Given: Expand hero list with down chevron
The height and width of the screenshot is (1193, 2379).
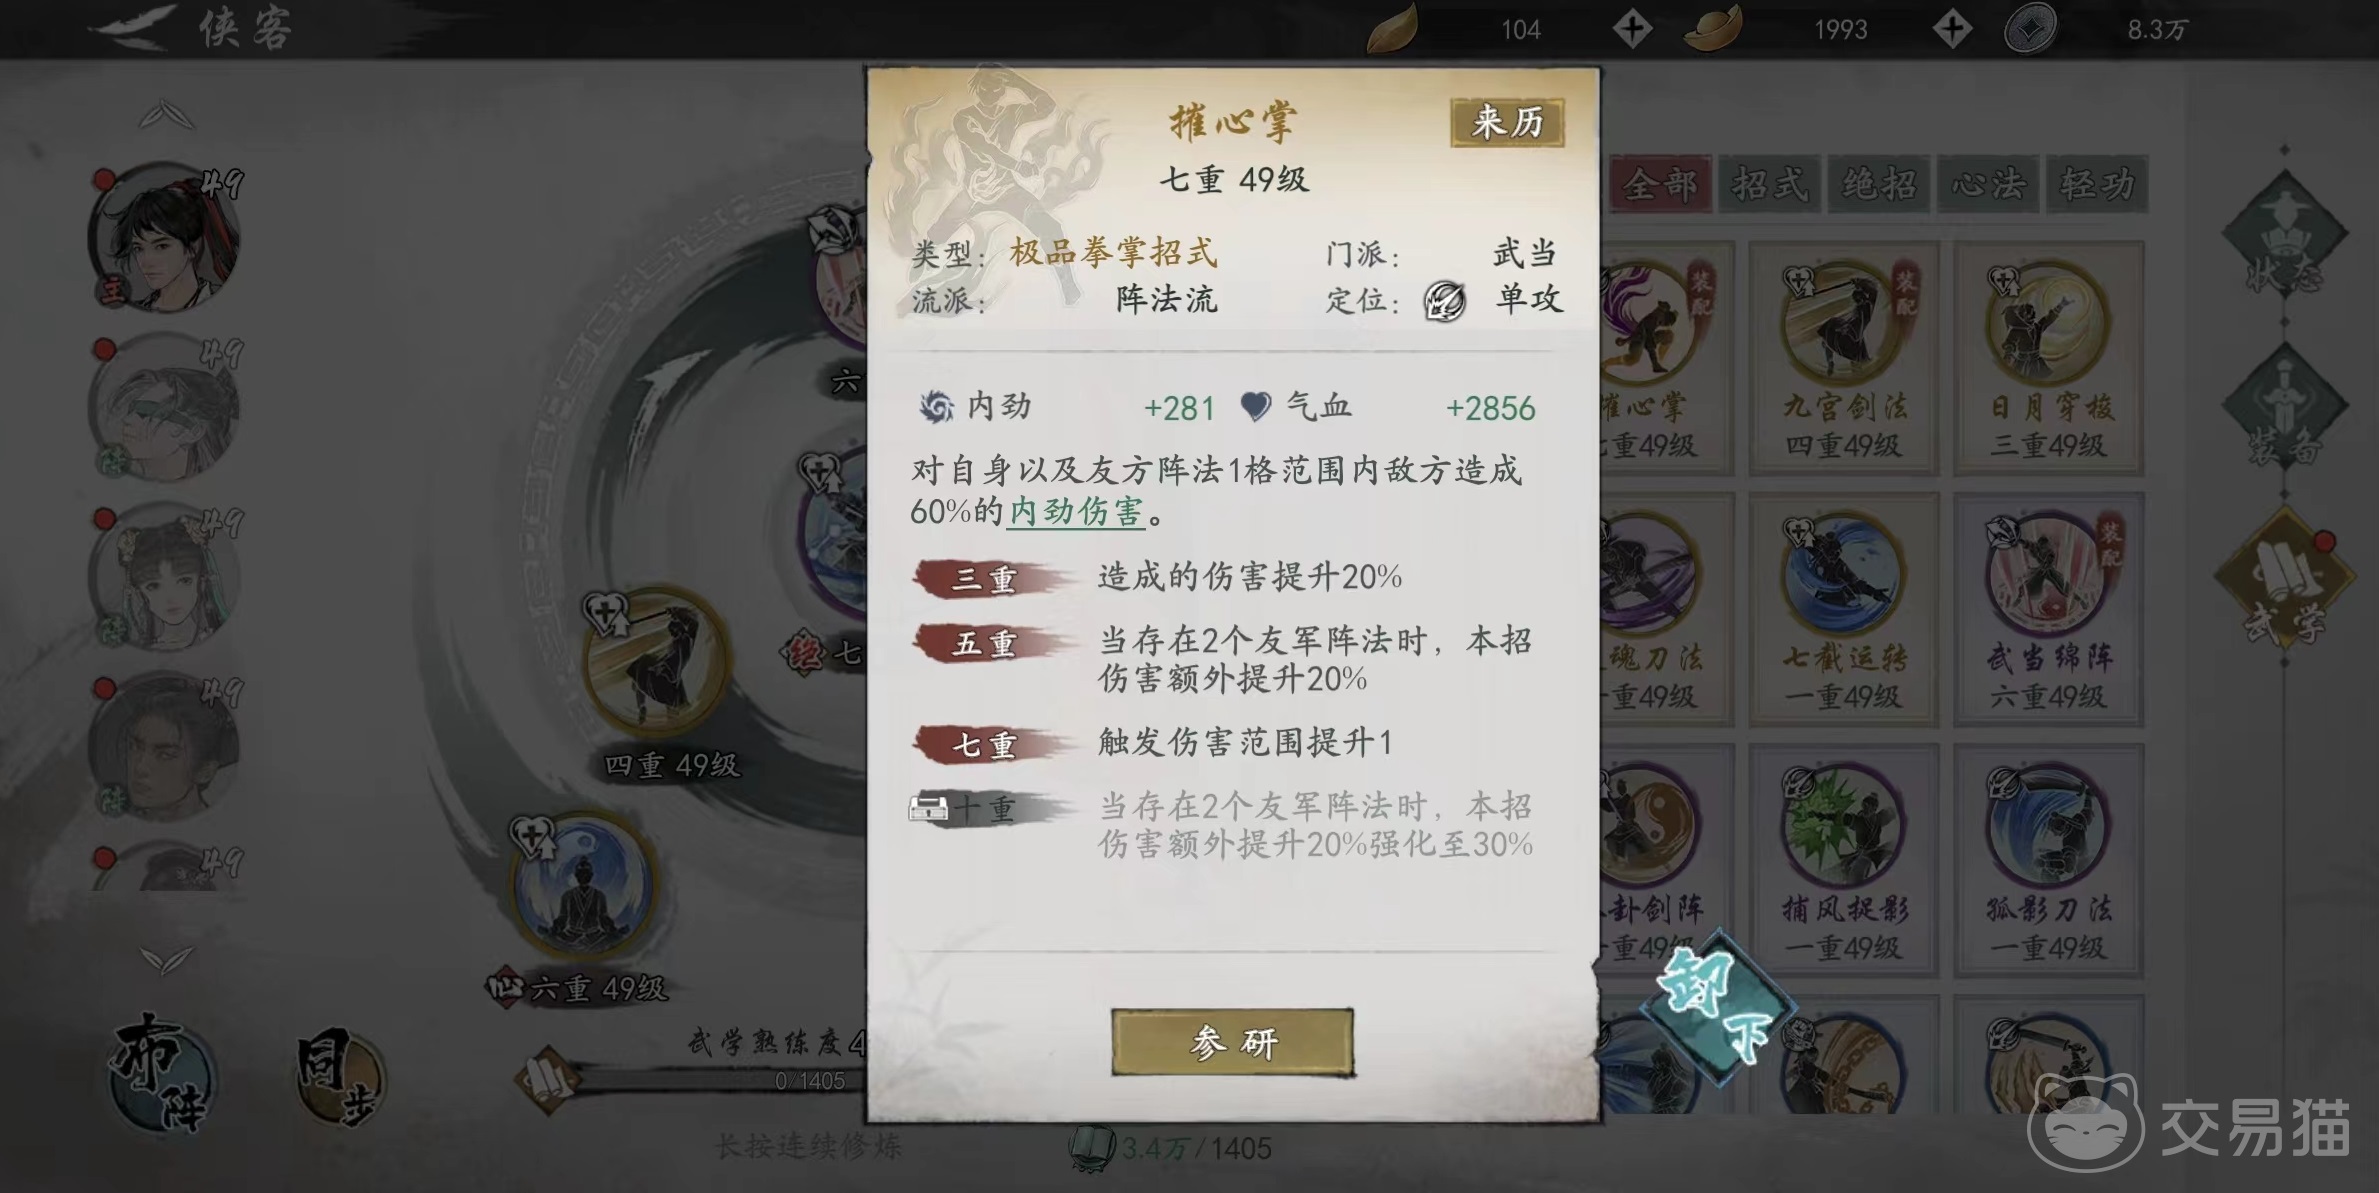Looking at the screenshot, I should pyautogui.click(x=166, y=960).
